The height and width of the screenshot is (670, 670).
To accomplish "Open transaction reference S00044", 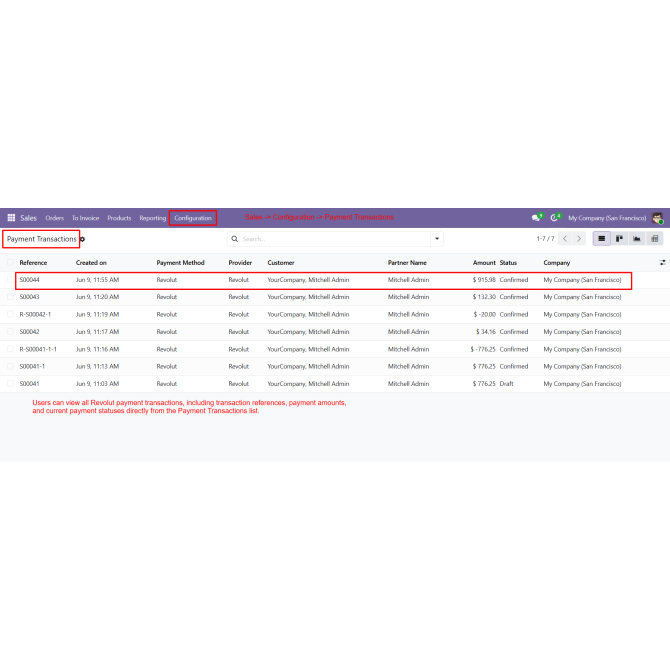I will [x=29, y=280].
